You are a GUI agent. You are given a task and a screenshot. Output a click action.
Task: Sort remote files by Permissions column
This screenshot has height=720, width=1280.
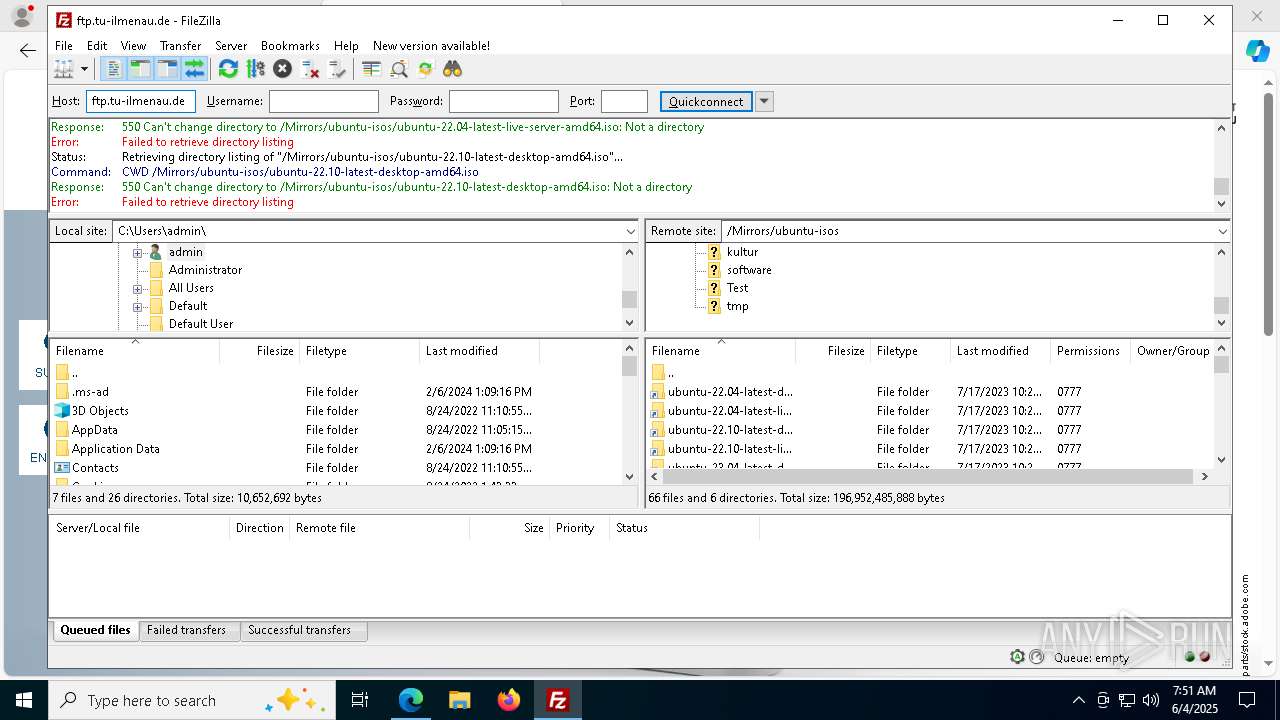tap(1089, 351)
